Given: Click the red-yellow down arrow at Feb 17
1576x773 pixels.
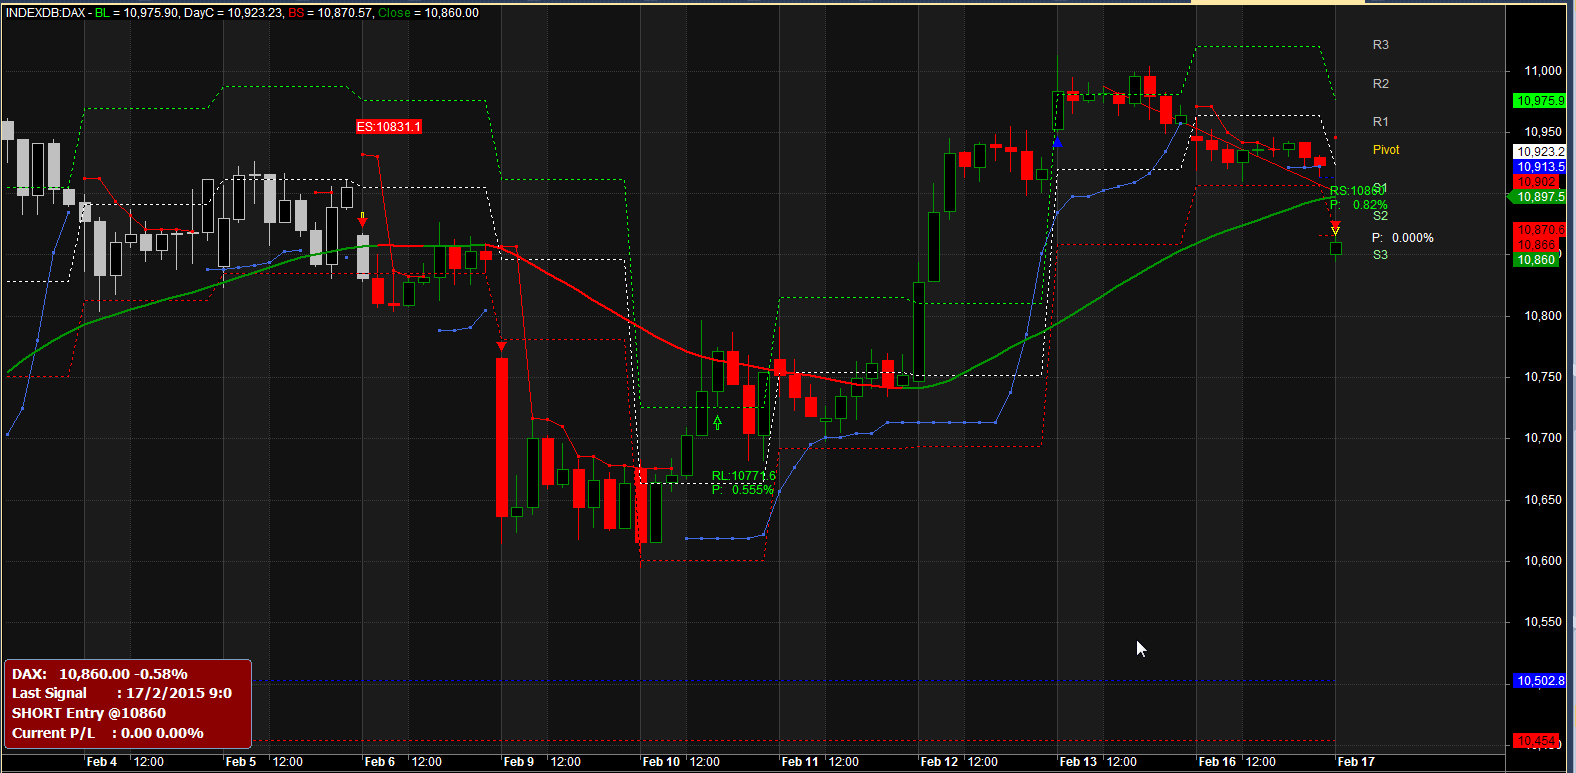Looking at the screenshot, I should (1336, 229).
